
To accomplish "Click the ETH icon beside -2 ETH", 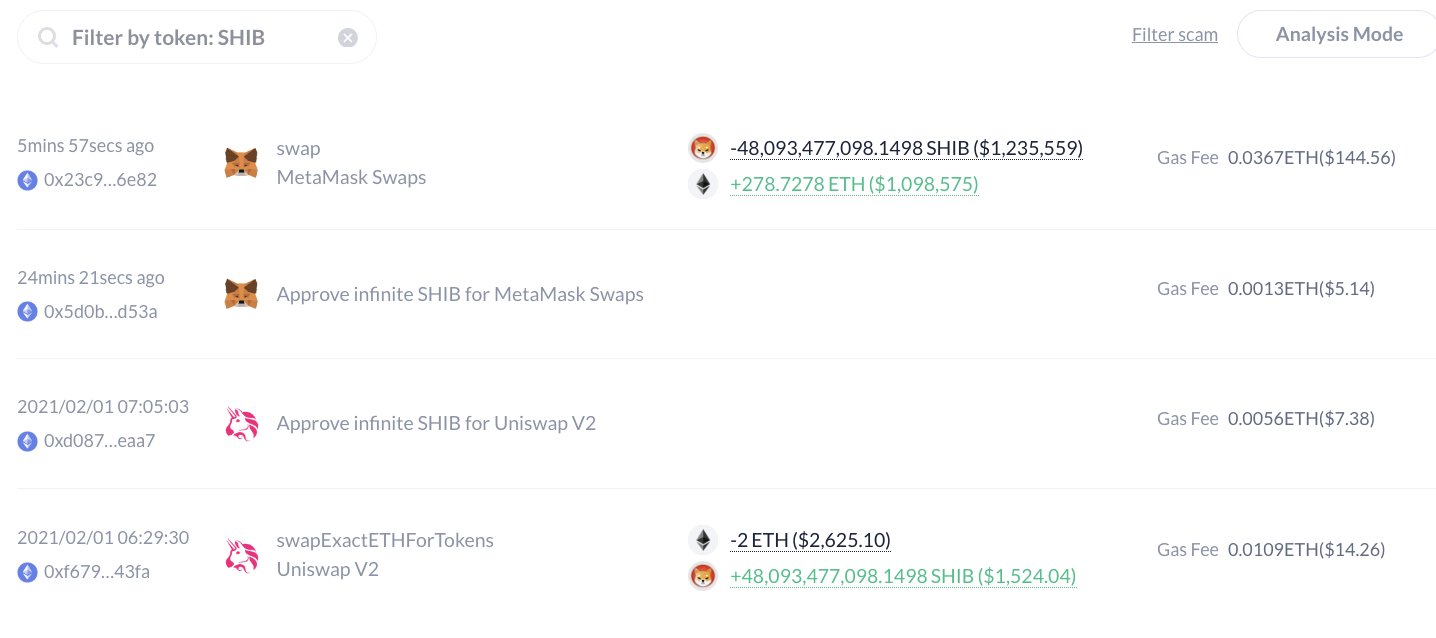I will click(703, 540).
